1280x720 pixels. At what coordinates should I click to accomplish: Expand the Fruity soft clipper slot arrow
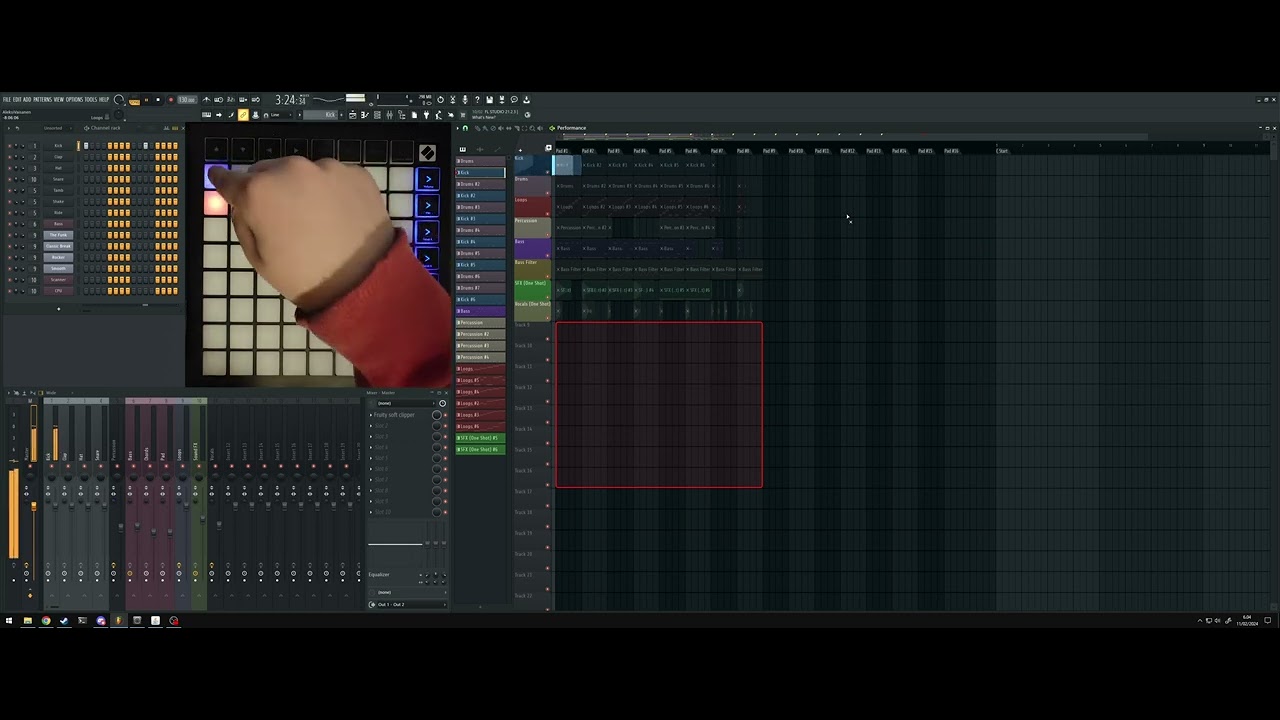[371, 415]
